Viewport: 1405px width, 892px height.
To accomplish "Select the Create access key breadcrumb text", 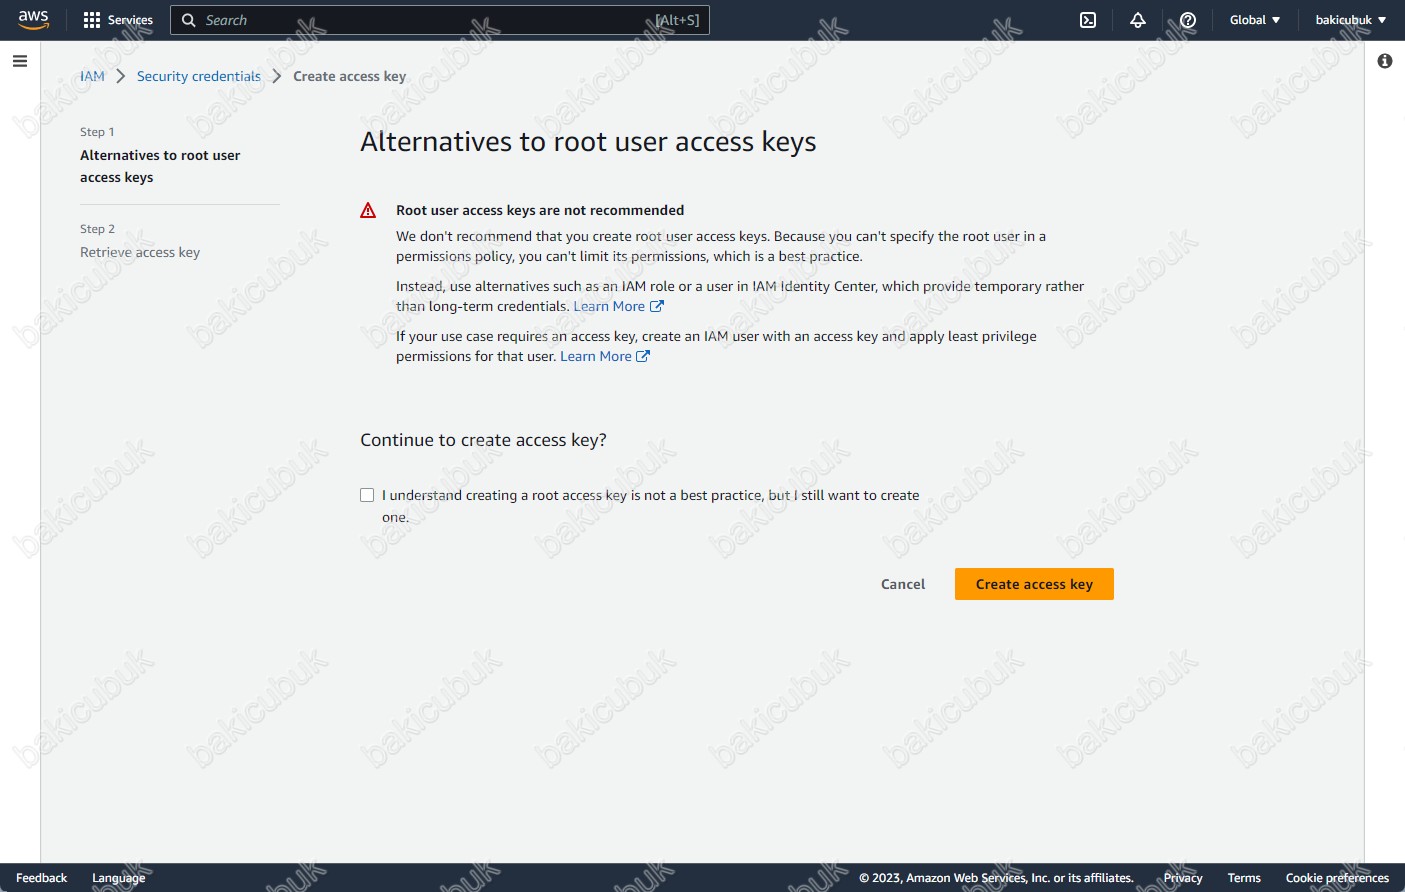I will coord(349,76).
